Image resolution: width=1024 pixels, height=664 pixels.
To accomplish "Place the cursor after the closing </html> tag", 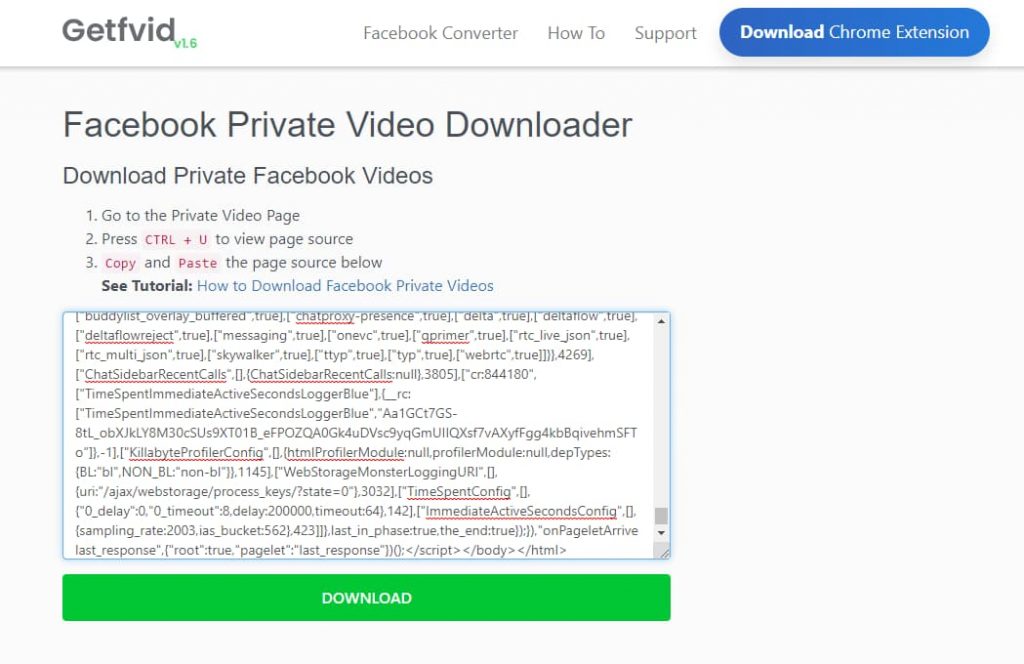I will coord(568,550).
